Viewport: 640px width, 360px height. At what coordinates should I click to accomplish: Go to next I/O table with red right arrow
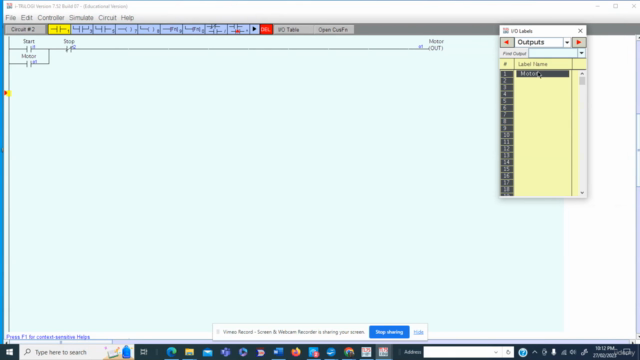point(579,42)
